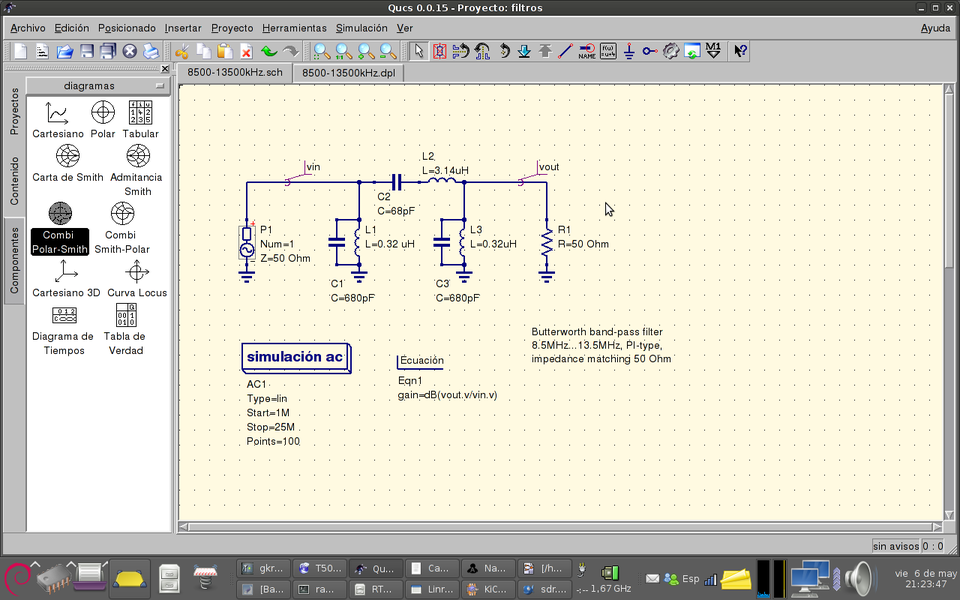Insert an equation using toolbar icon
Viewport: 960px width, 600px height.
pos(608,50)
